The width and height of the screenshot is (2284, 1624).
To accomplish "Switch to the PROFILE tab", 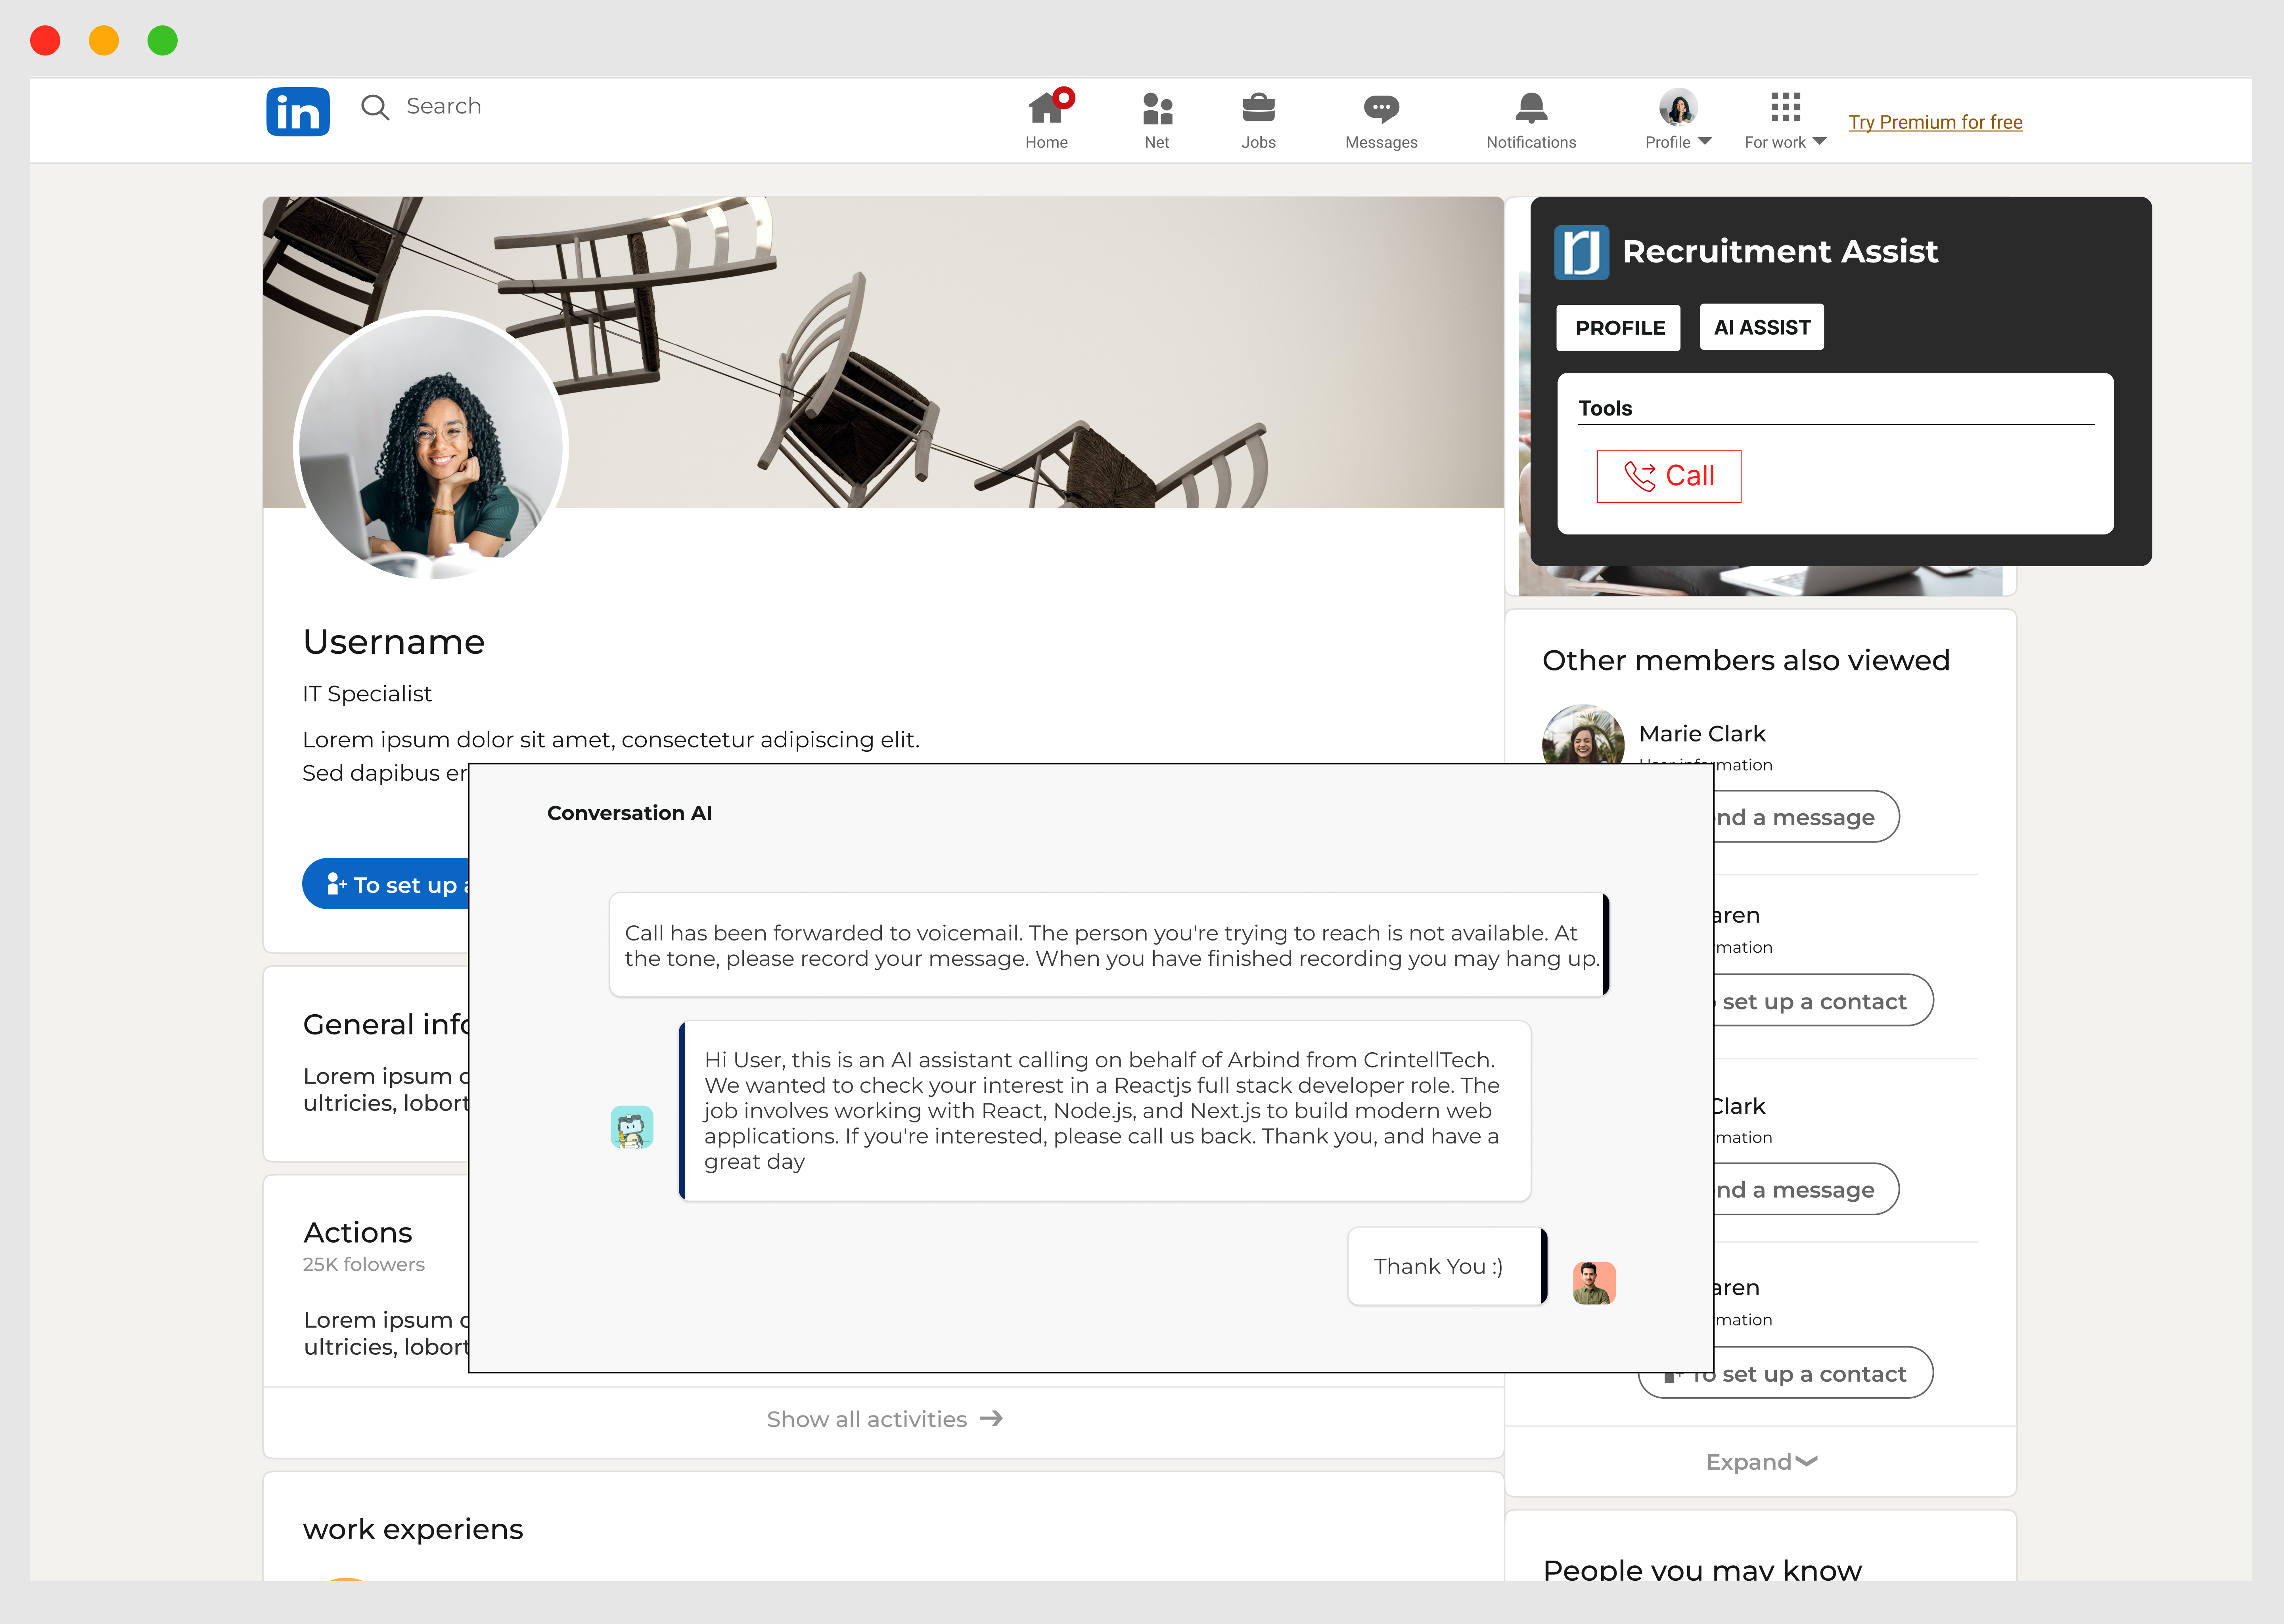I will [x=1619, y=328].
